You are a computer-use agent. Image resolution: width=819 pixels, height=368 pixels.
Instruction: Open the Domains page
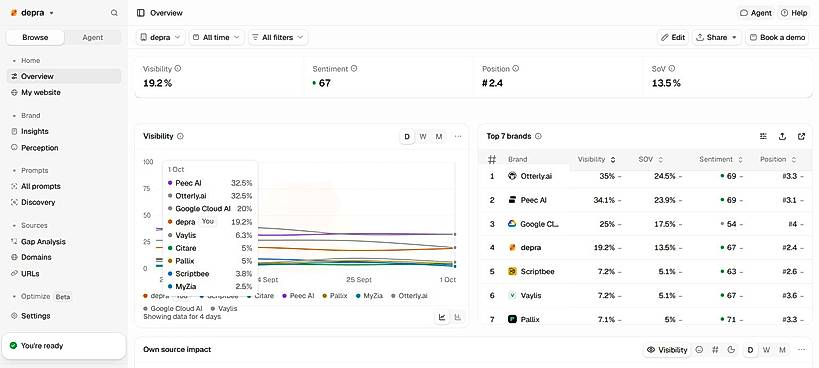(x=64, y=257)
